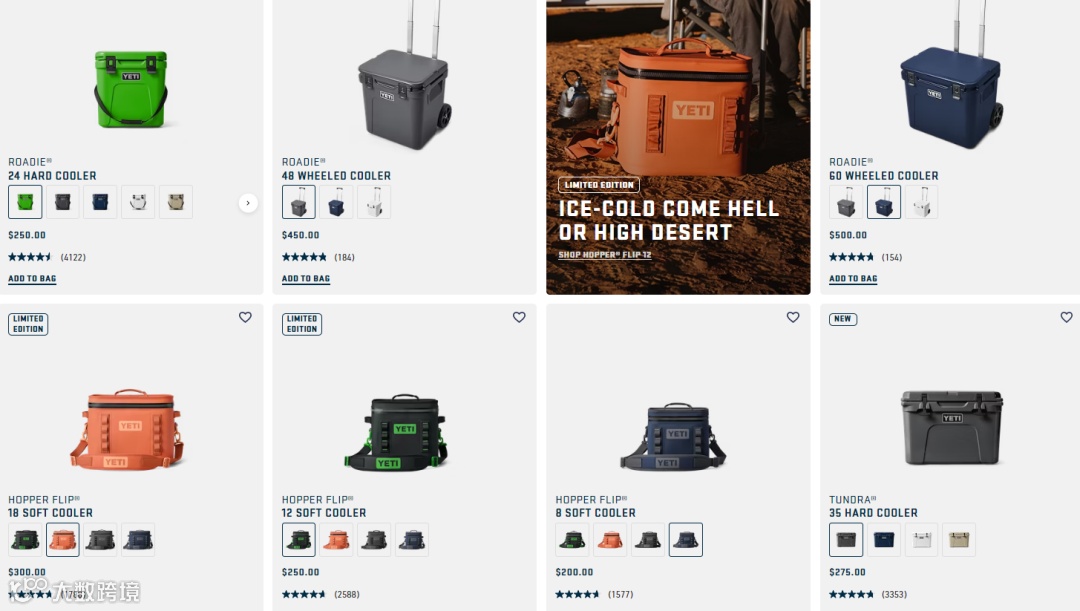
Task: Select tan swatch for Tundra 35 Hard Cooler
Action: click(959, 539)
